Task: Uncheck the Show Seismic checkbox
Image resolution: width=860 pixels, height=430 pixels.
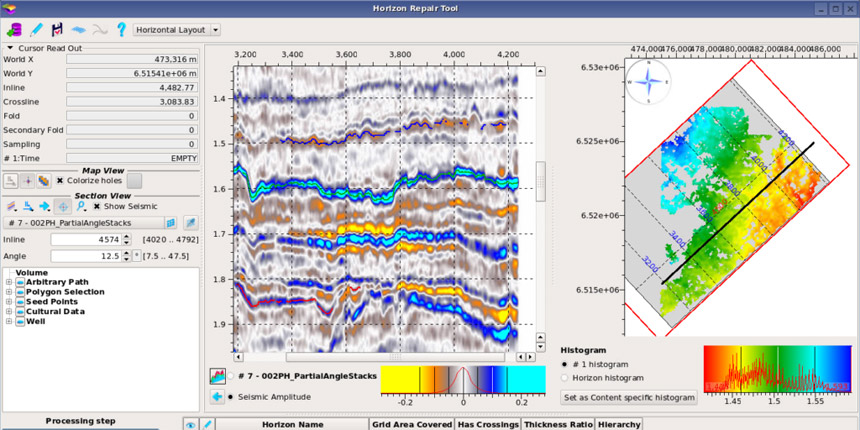Action: point(96,206)
